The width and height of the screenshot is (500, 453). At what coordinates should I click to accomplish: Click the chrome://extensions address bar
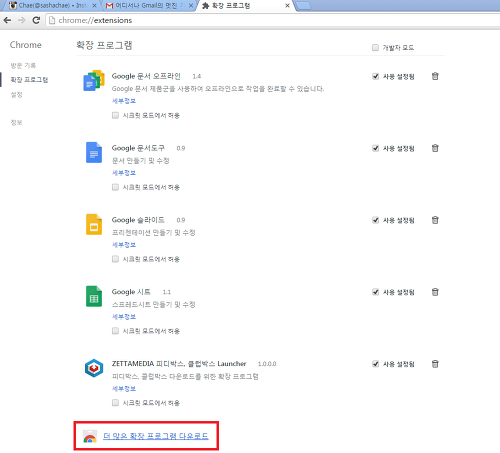tap(272, 20)
